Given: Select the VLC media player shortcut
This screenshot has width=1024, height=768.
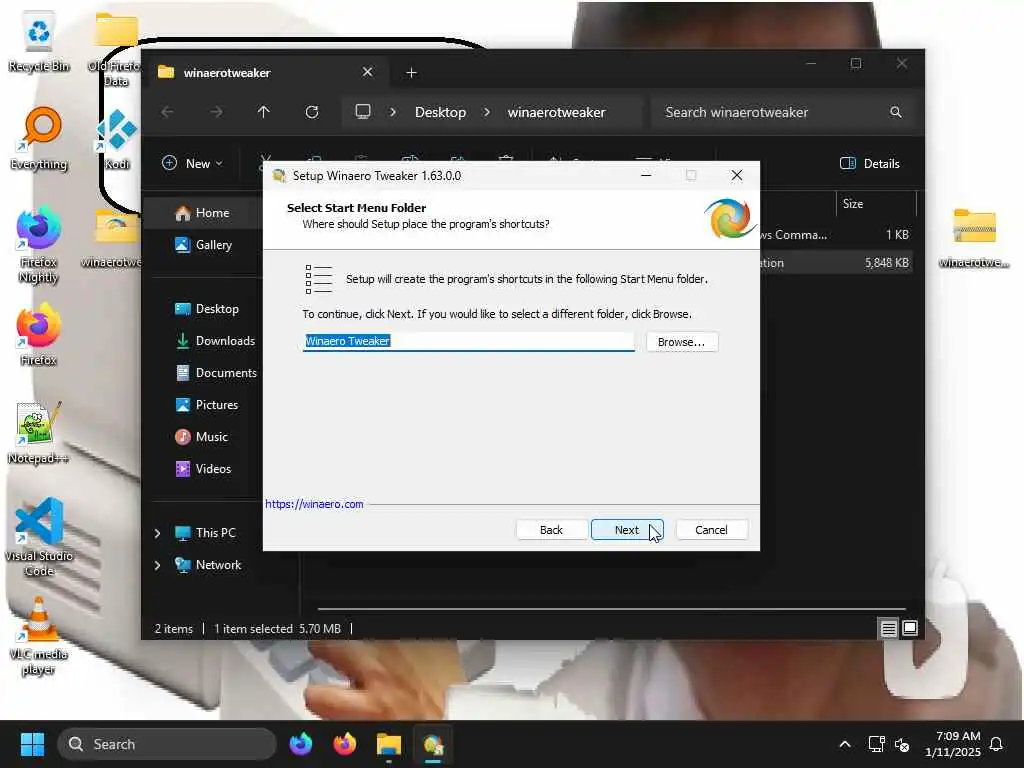Looking at the screenshot, I should [39, 636].
